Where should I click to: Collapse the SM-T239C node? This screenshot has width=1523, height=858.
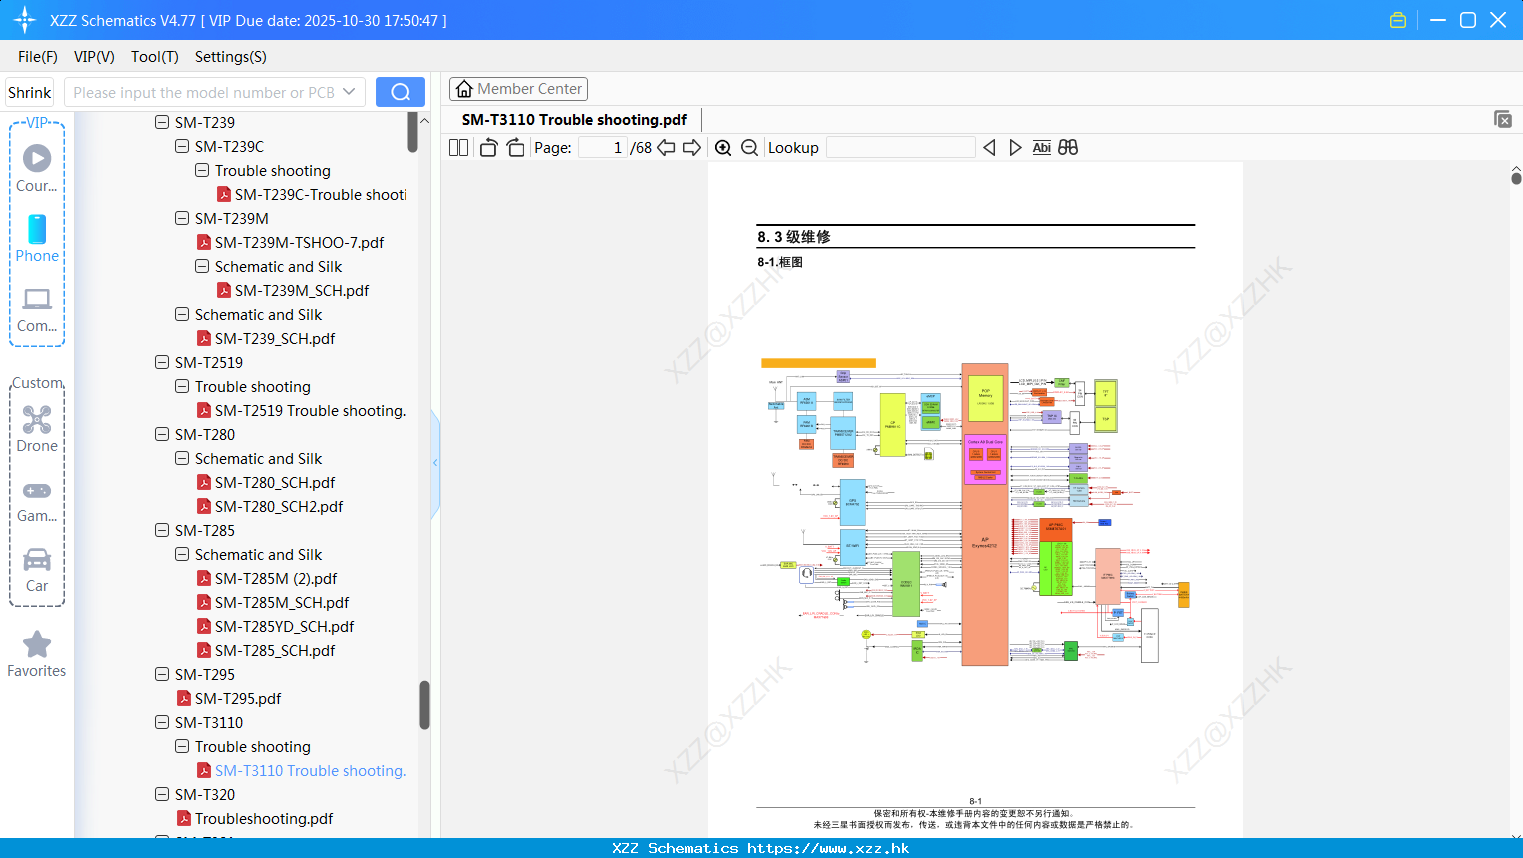tap(182, 146)
